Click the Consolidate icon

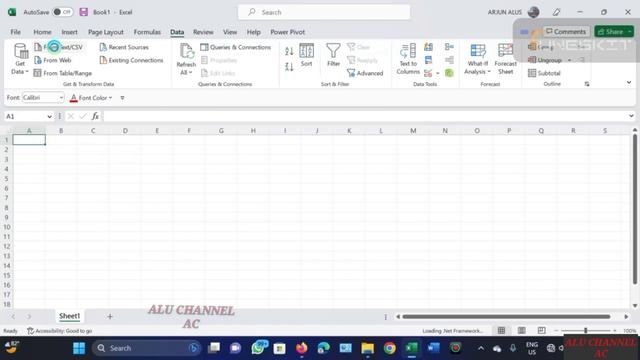[449, 47]
